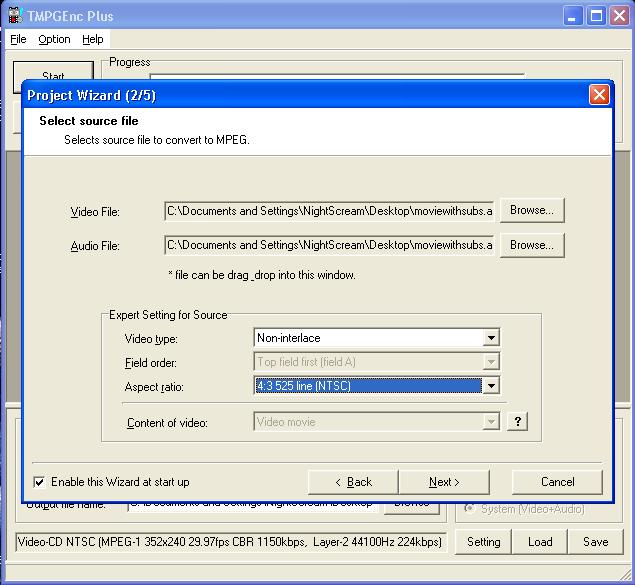Click the Load button in main window
The image size is (635, 585).
[540, 542]
